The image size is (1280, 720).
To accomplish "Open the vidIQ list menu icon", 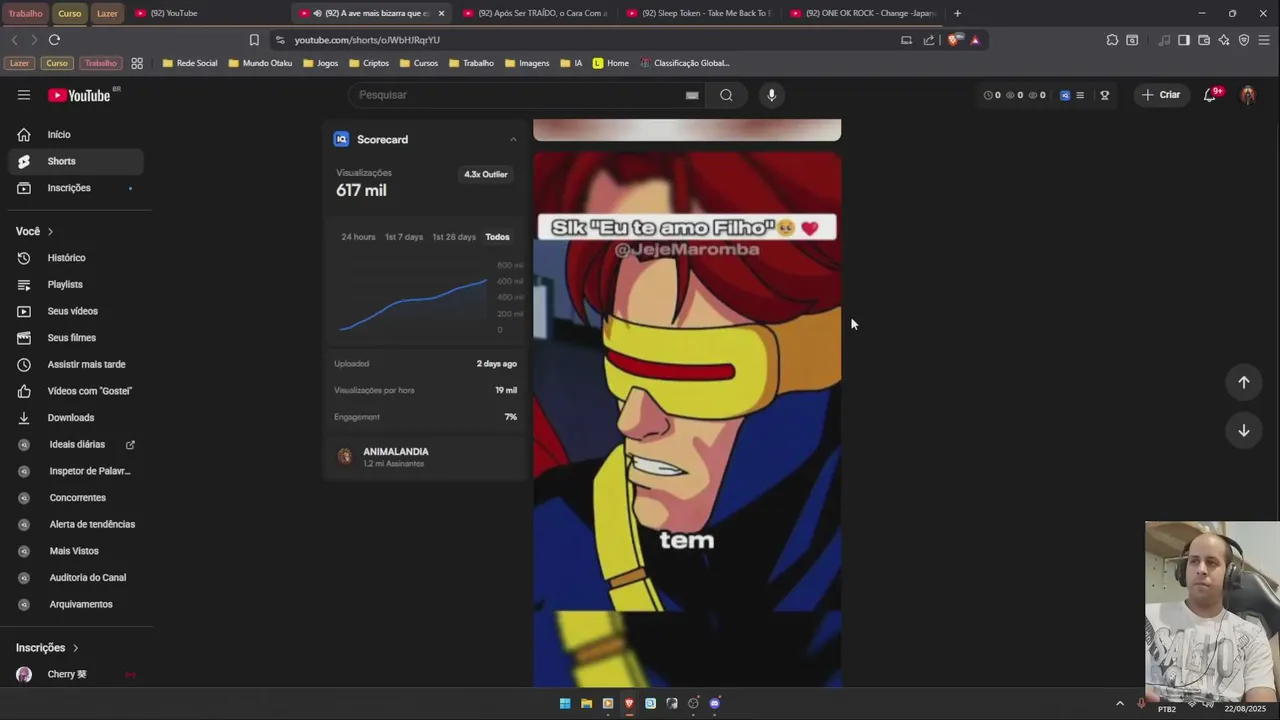I will [1080, 95].
